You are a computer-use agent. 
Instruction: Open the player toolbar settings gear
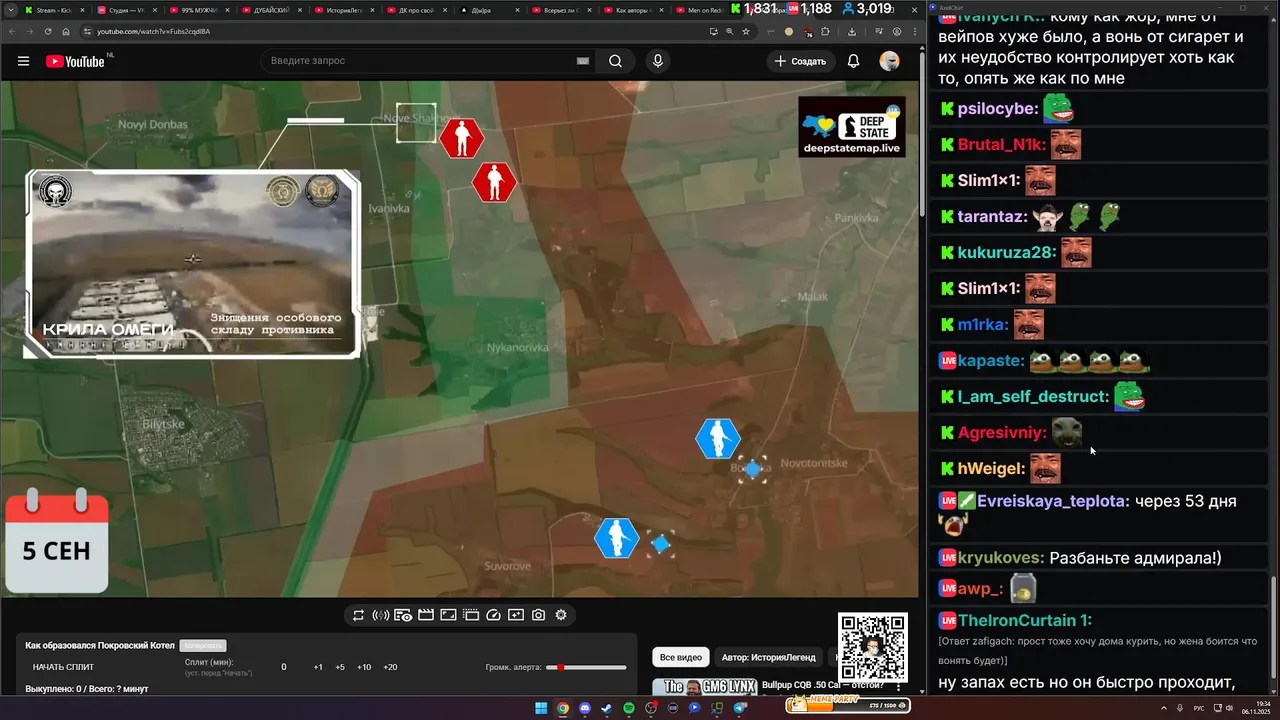click(x=561, y=615)
